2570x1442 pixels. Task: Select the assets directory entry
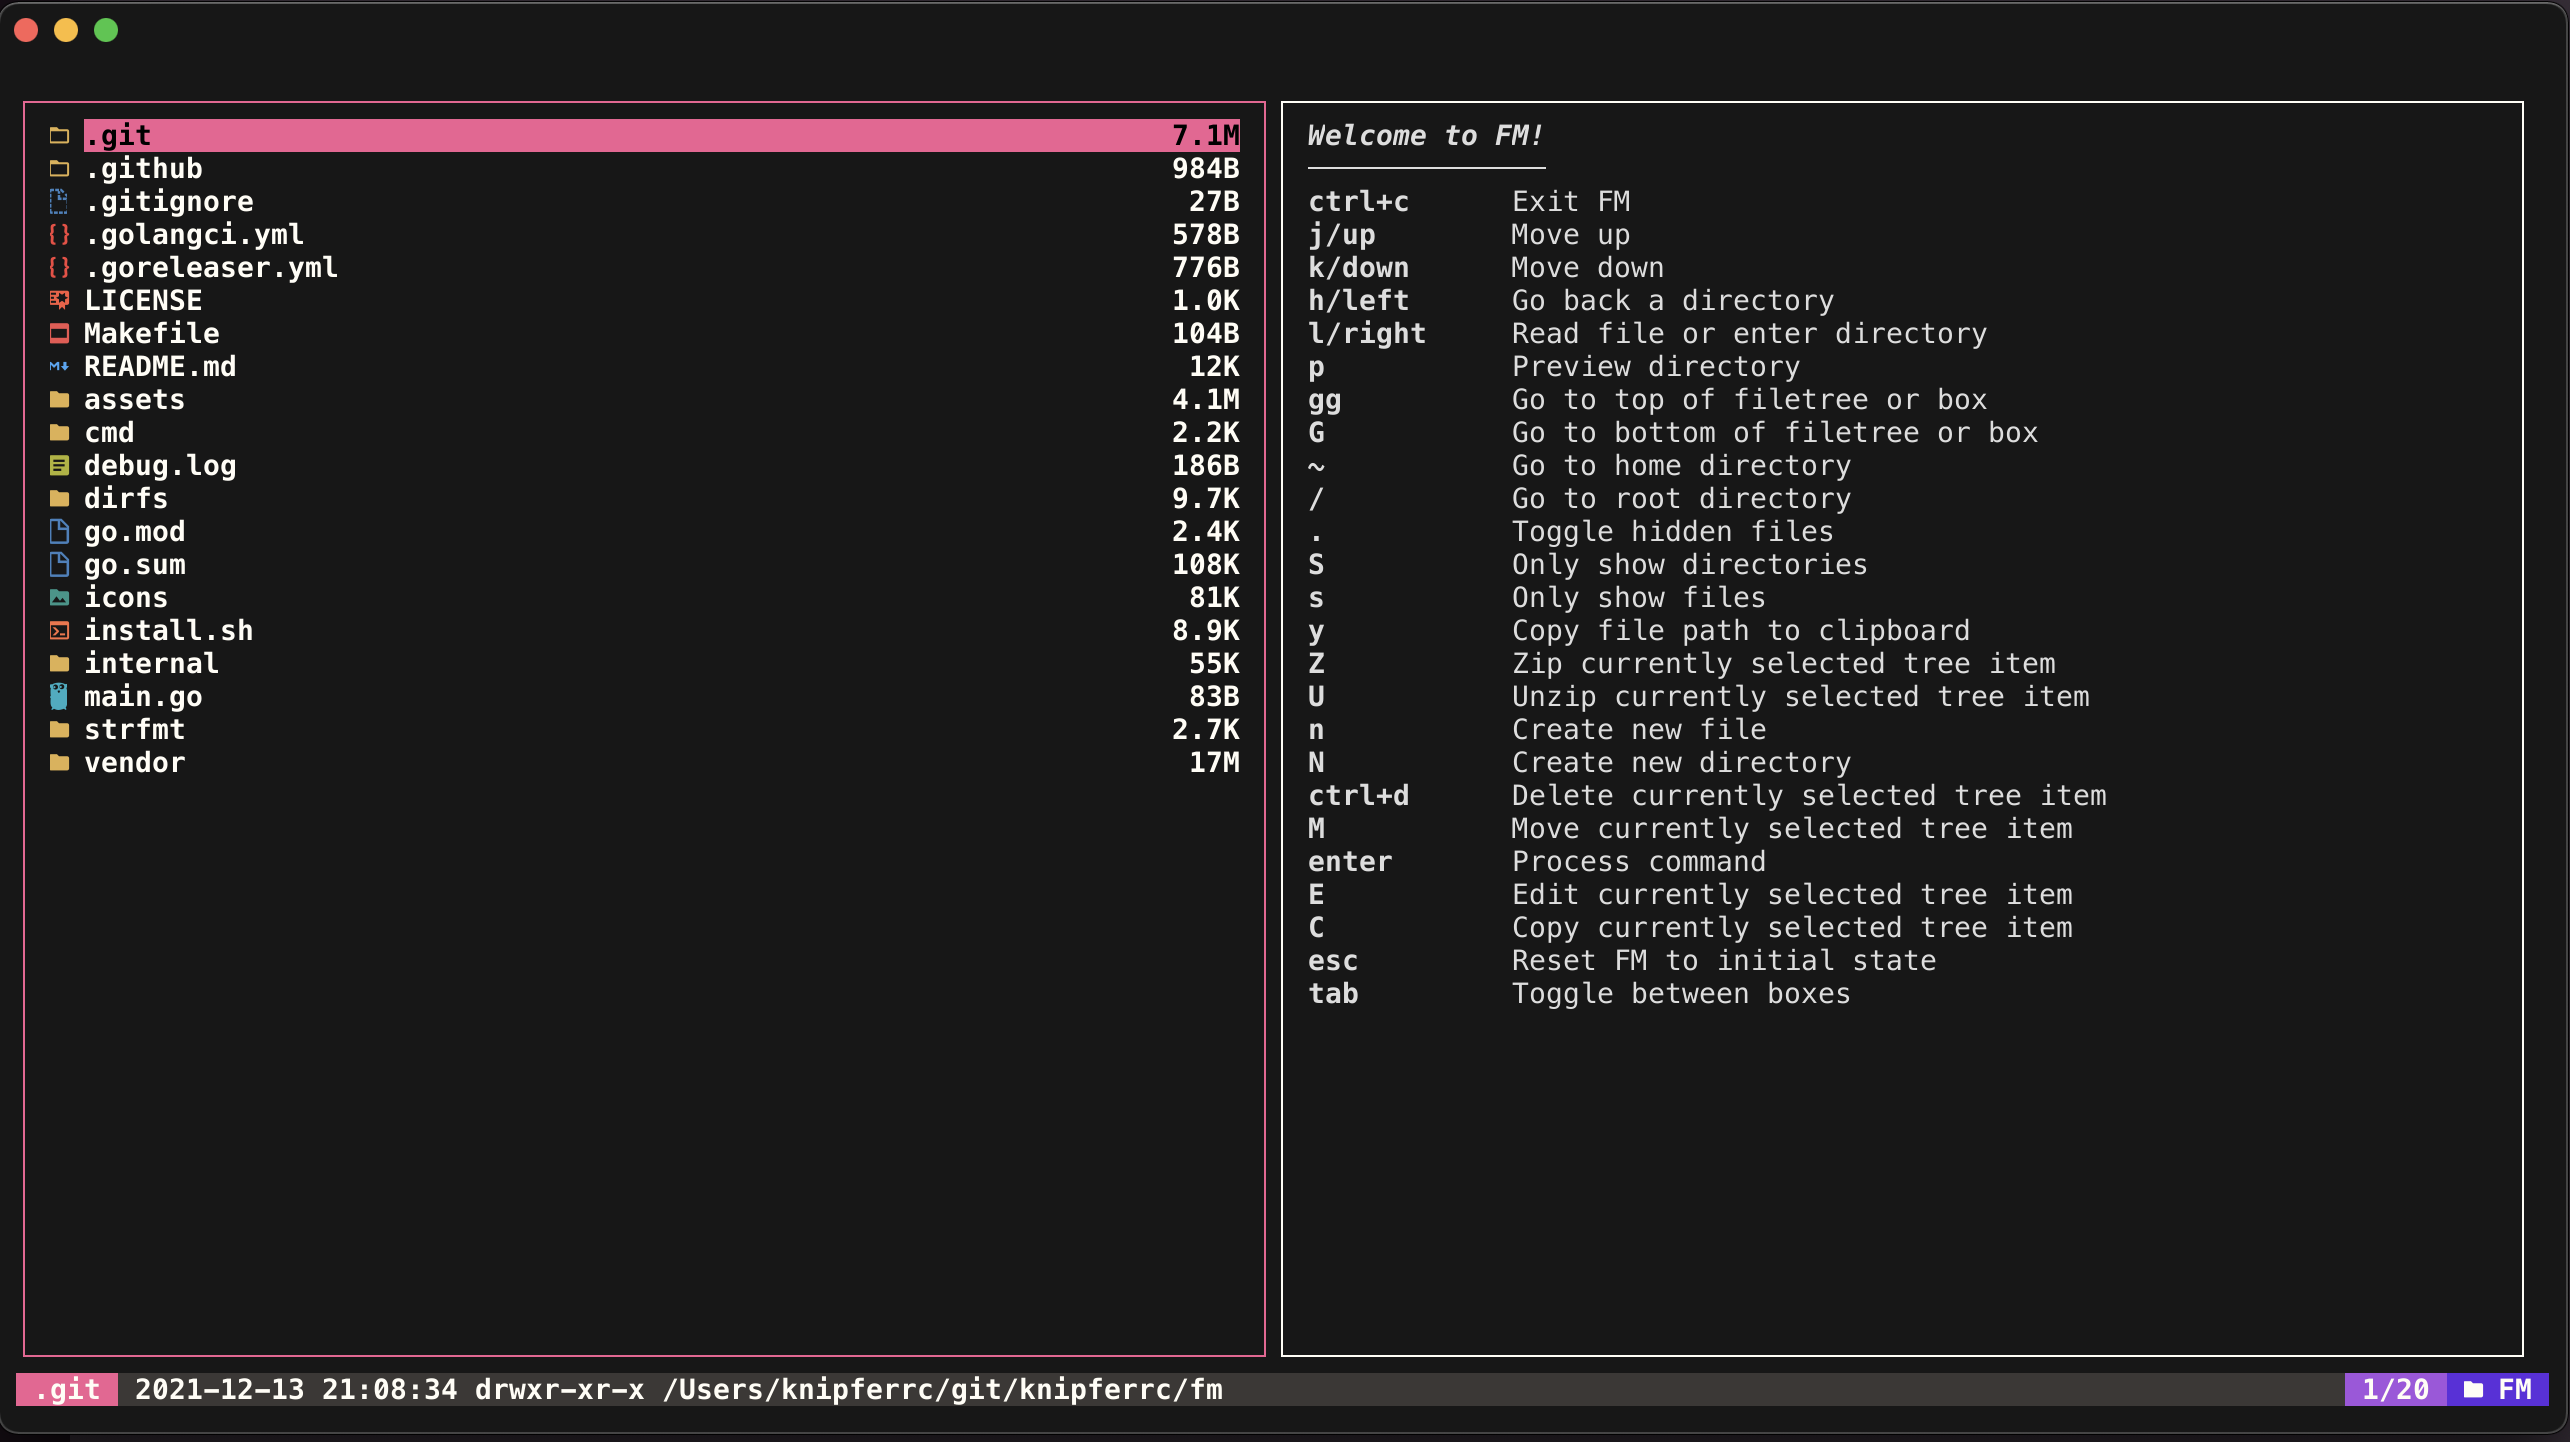coord(134,399)
